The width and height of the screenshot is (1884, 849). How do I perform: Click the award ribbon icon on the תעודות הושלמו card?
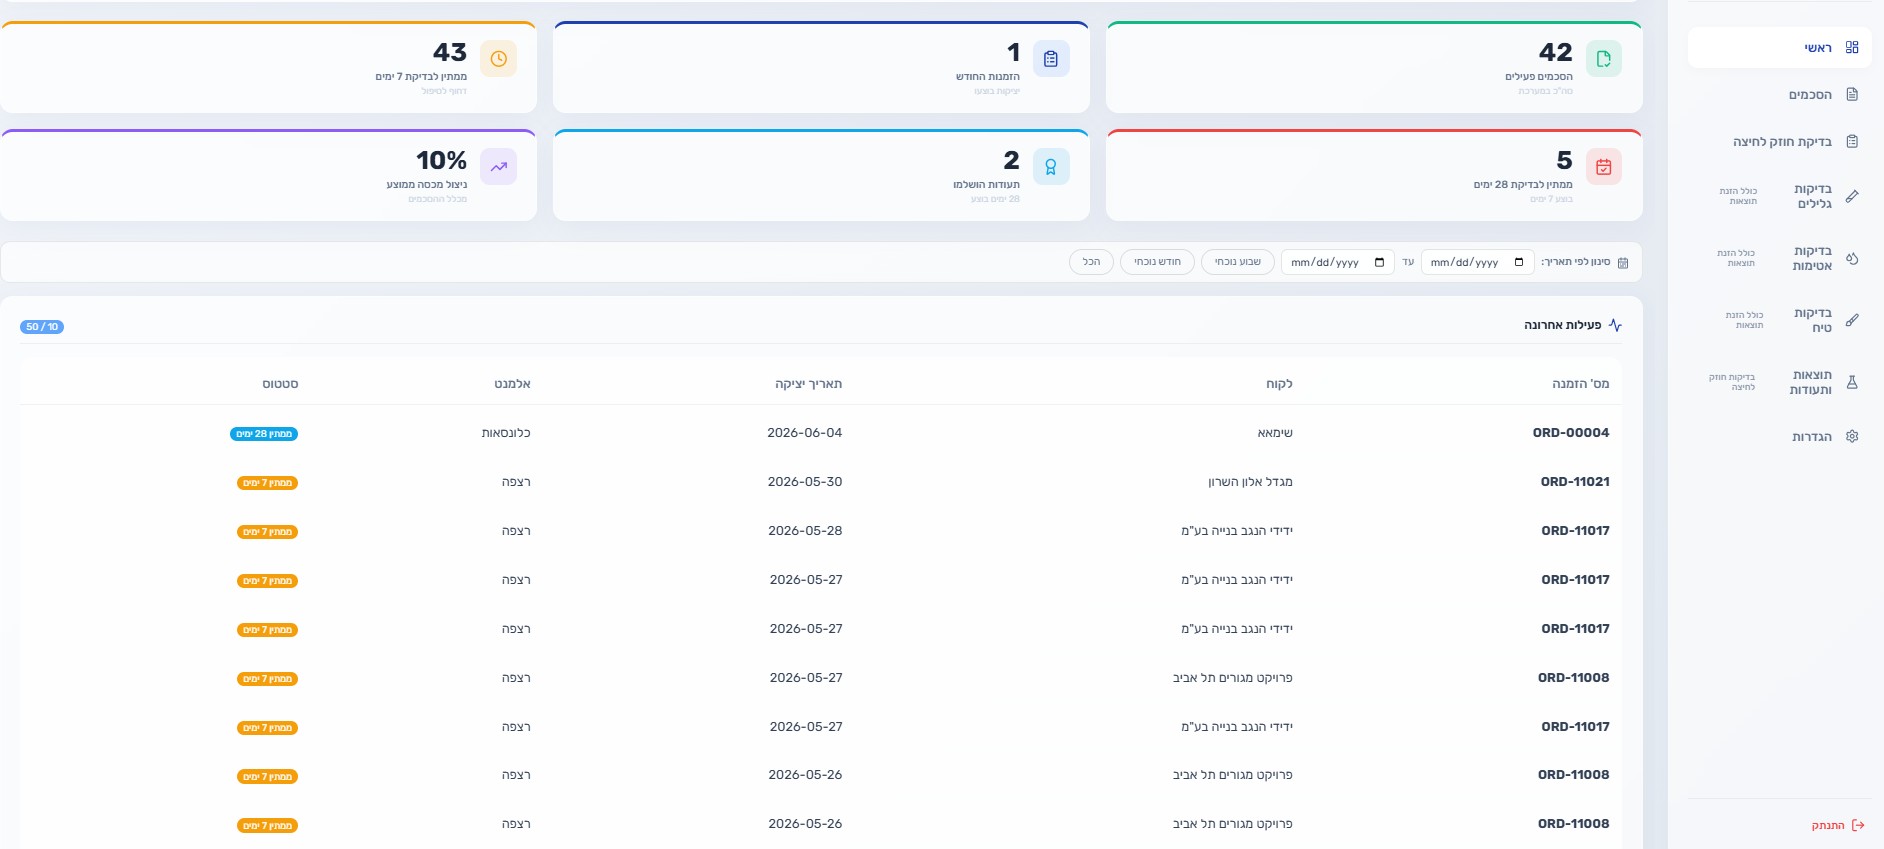(1051, 167)
